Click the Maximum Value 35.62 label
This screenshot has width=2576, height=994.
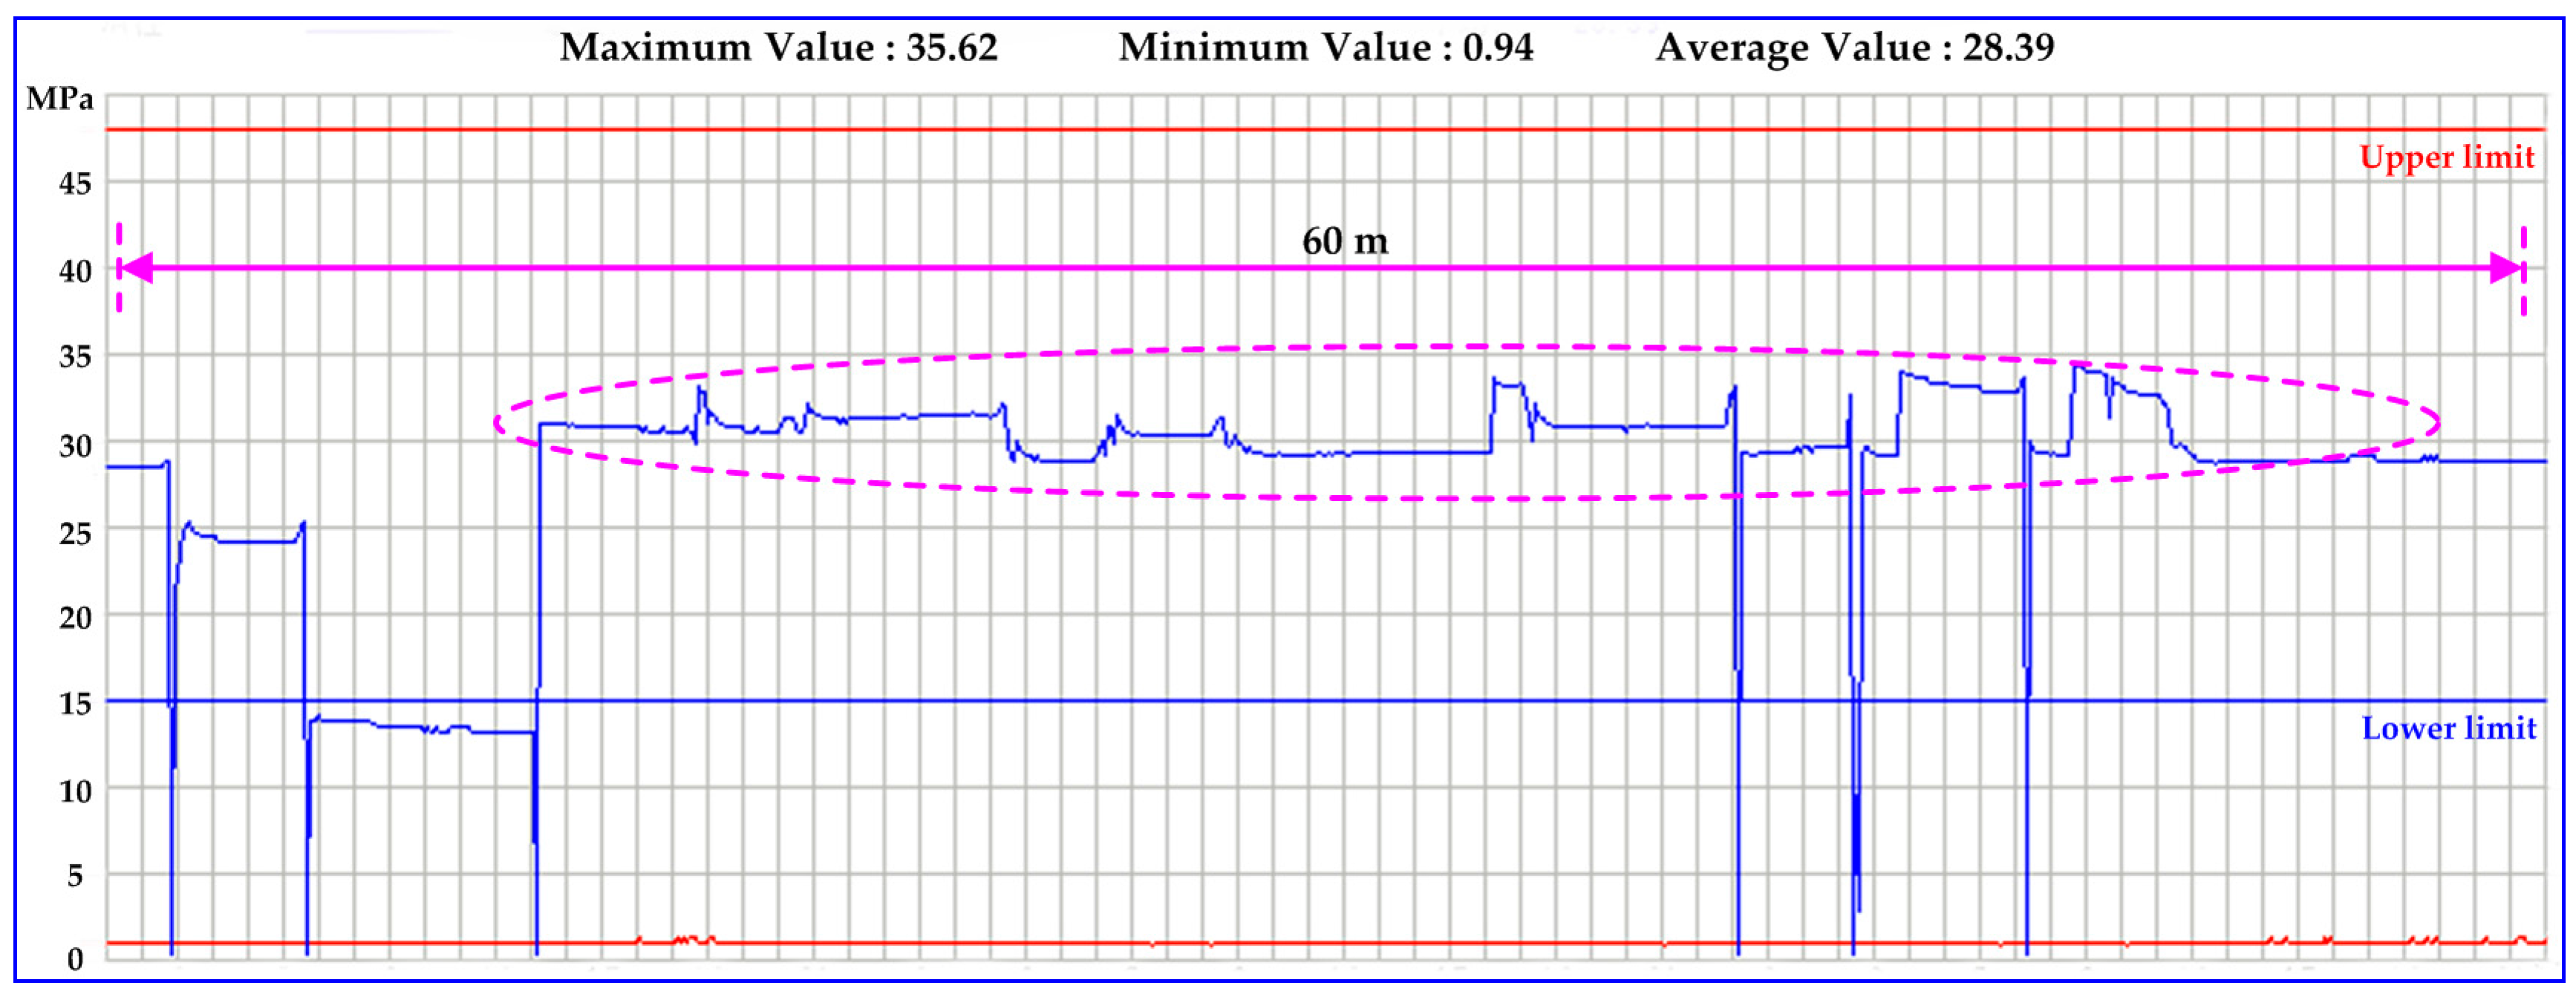[778, 48]
